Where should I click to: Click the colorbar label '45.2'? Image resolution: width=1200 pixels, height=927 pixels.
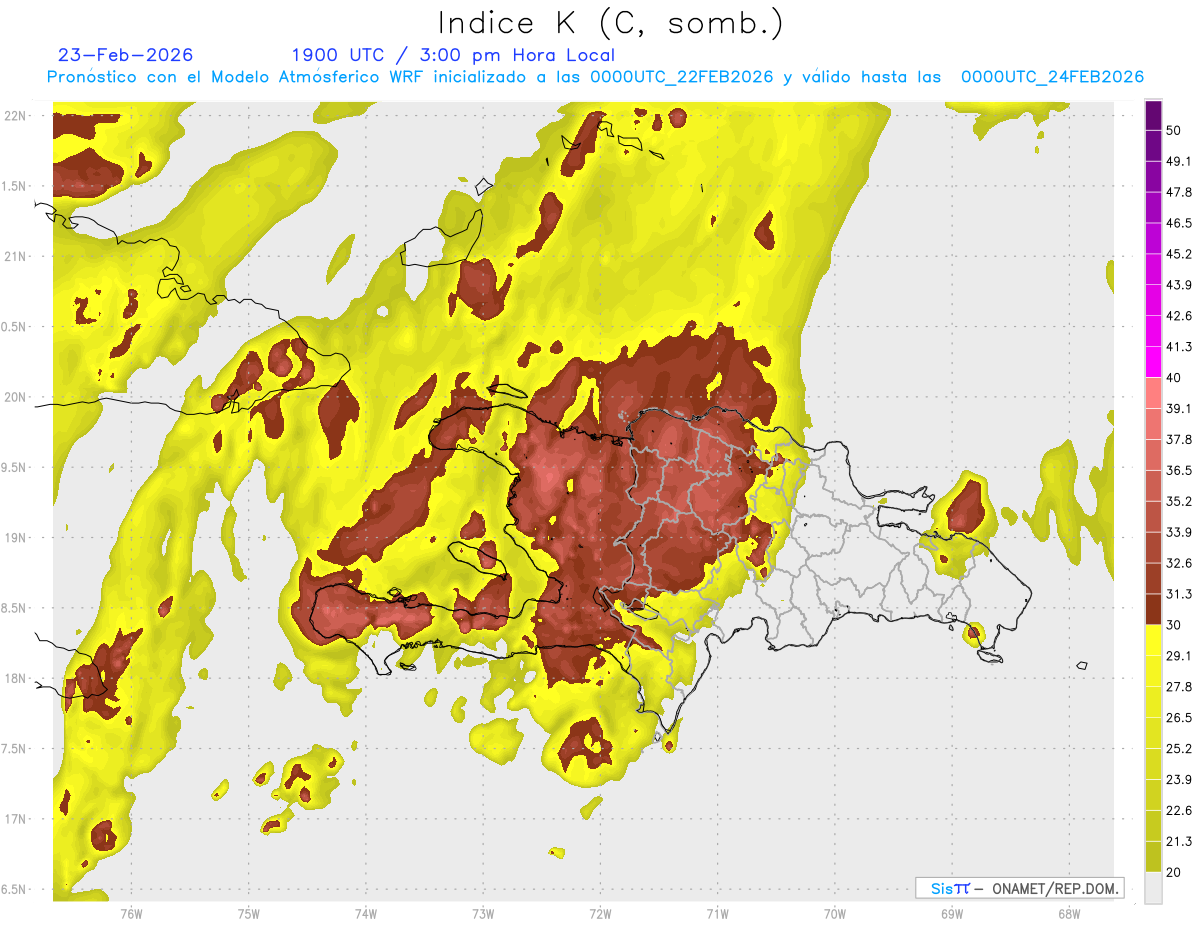(x=1179, y=254)
